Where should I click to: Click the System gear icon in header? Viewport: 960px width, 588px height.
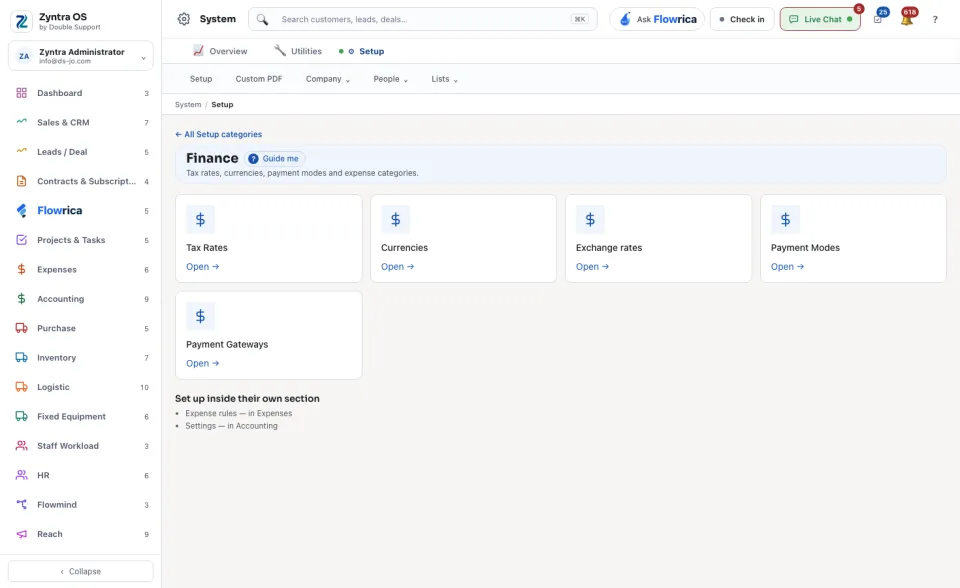pyautogui.click(x=184, y=19)
